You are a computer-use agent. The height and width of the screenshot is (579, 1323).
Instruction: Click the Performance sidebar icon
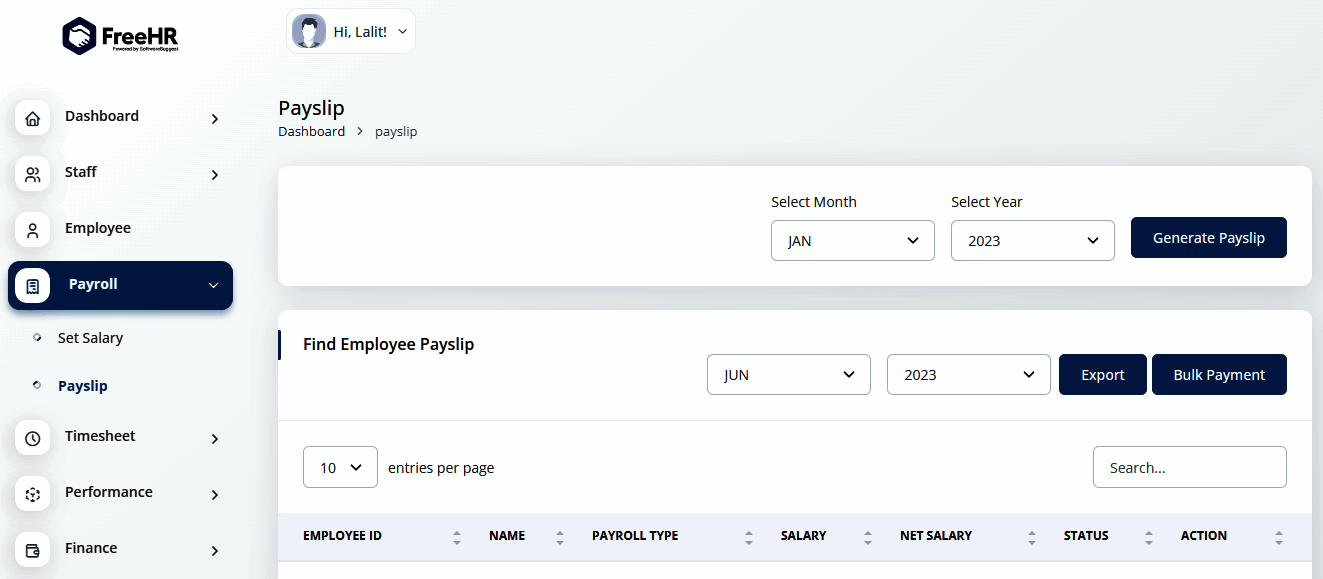[x=33, y=495]
